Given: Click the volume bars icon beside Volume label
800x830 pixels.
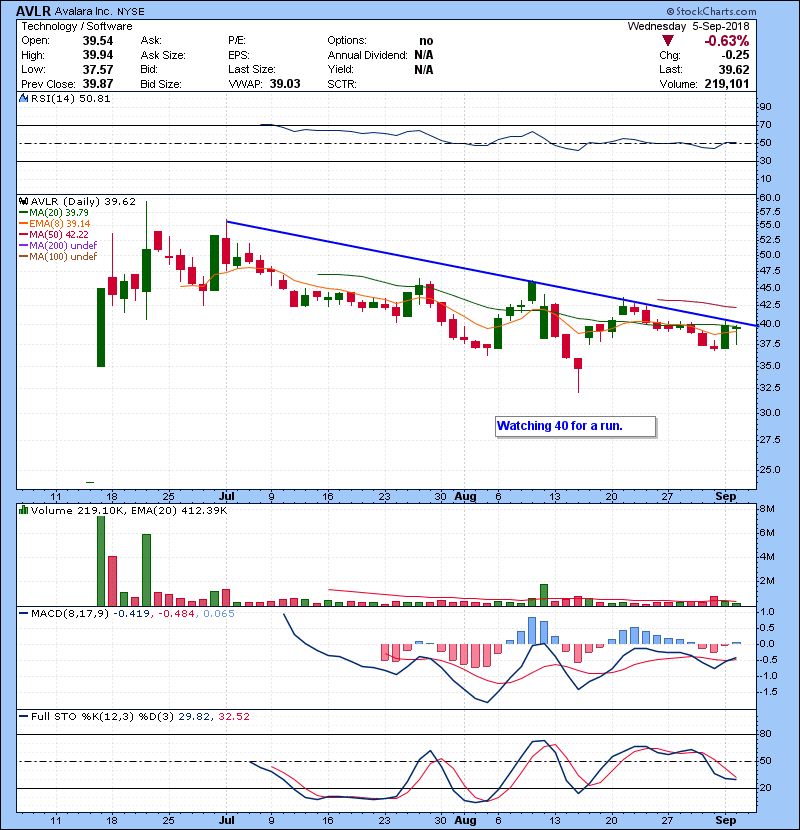Looking at the screenshot, I should pos(23,510).
